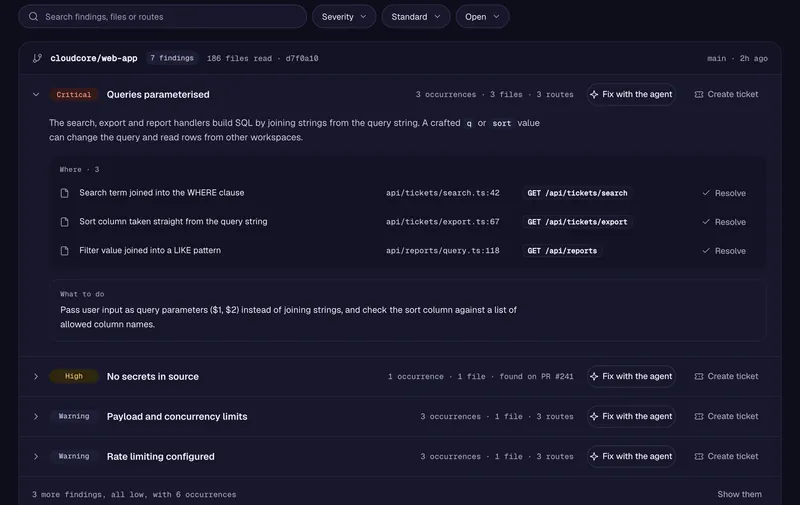Viewport: 800px width, 505px height.
Task: Click the cloudcore/web-app repository name
Action: (x=94, y=58)
